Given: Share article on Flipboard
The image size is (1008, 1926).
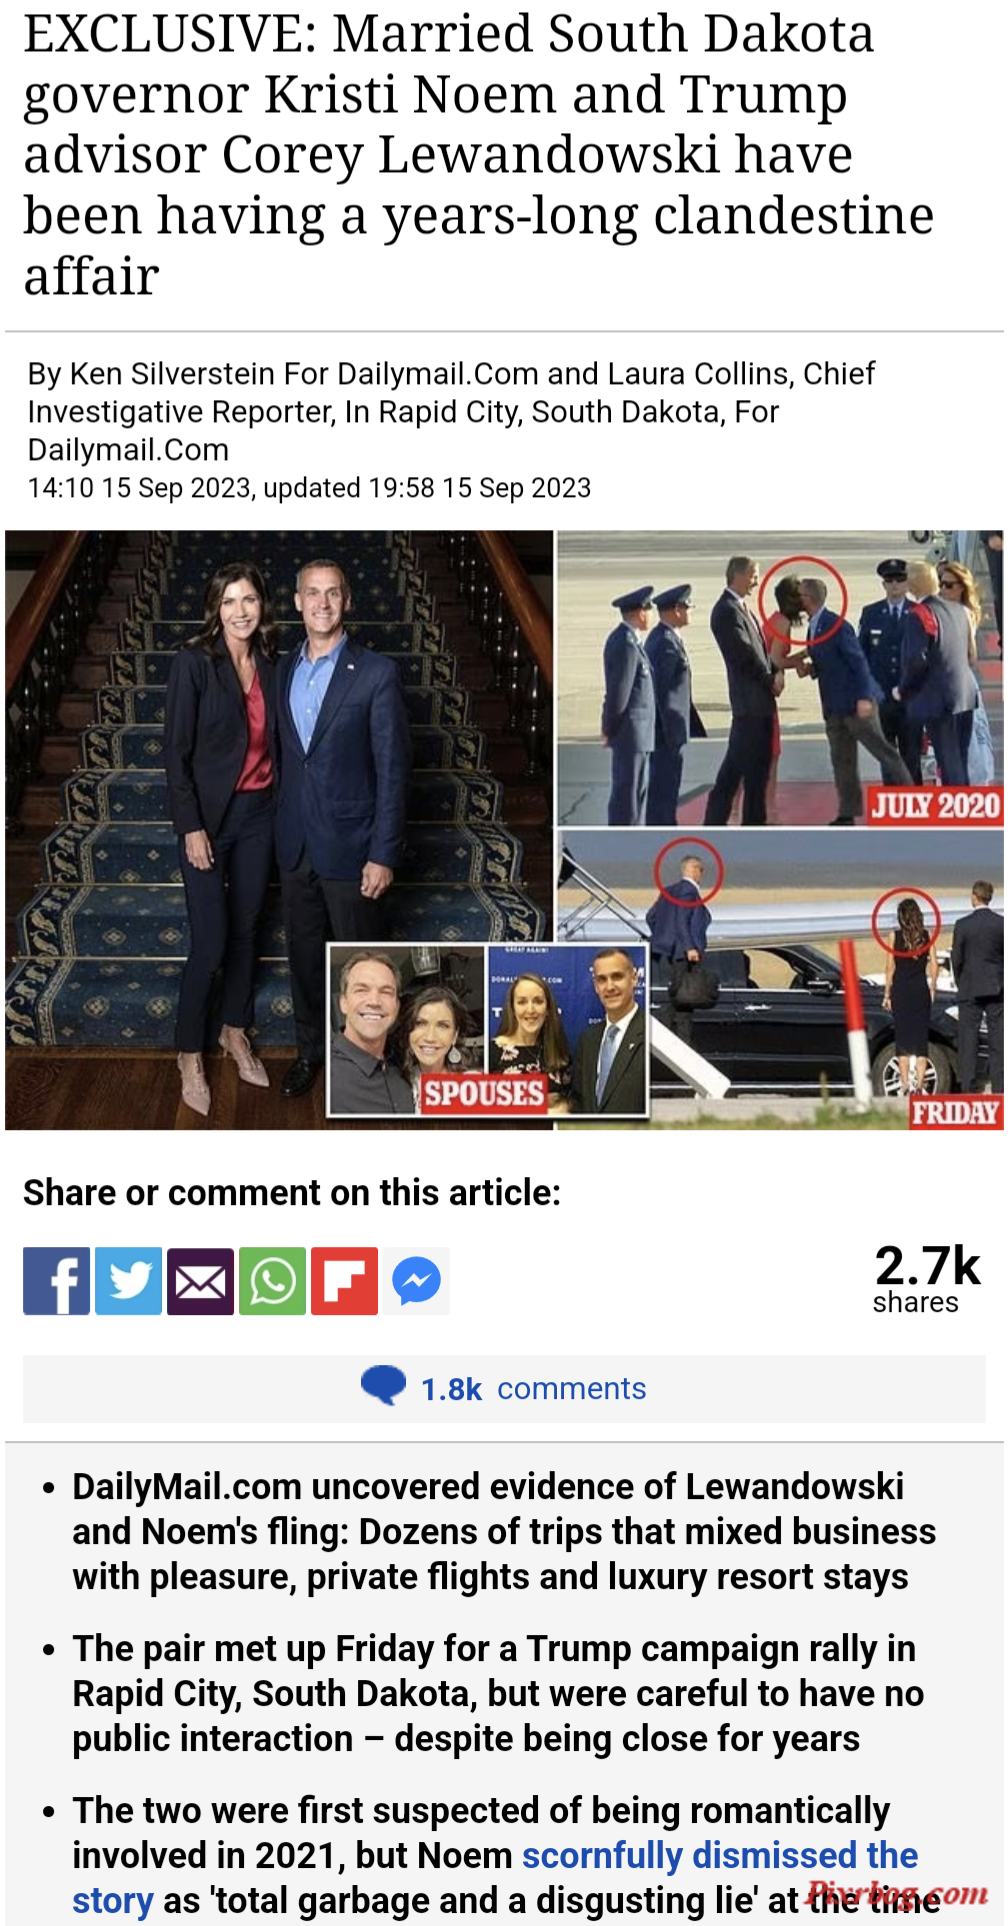Looking at the screenshot, I should [345, 1281].
